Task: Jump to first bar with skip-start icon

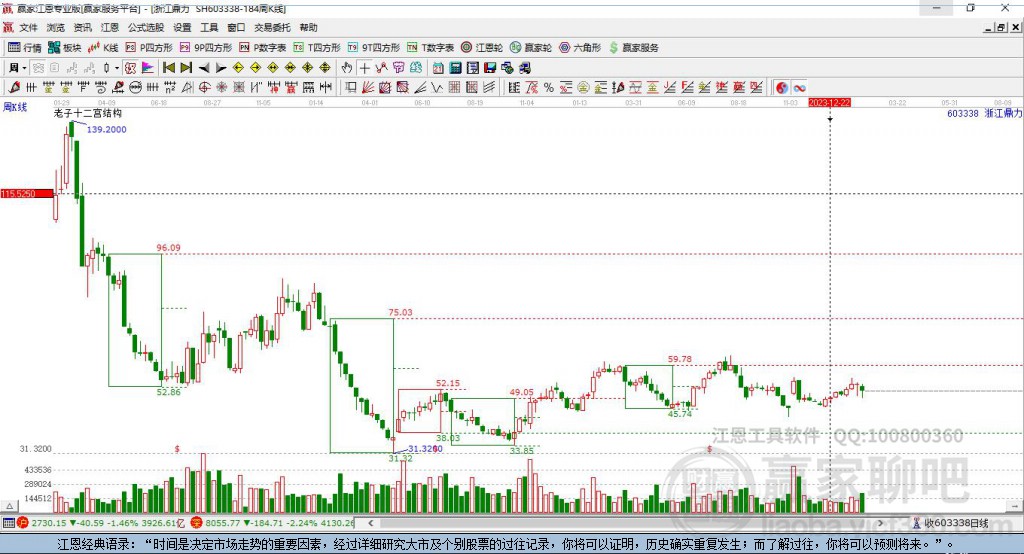Action: coord(168,68)
